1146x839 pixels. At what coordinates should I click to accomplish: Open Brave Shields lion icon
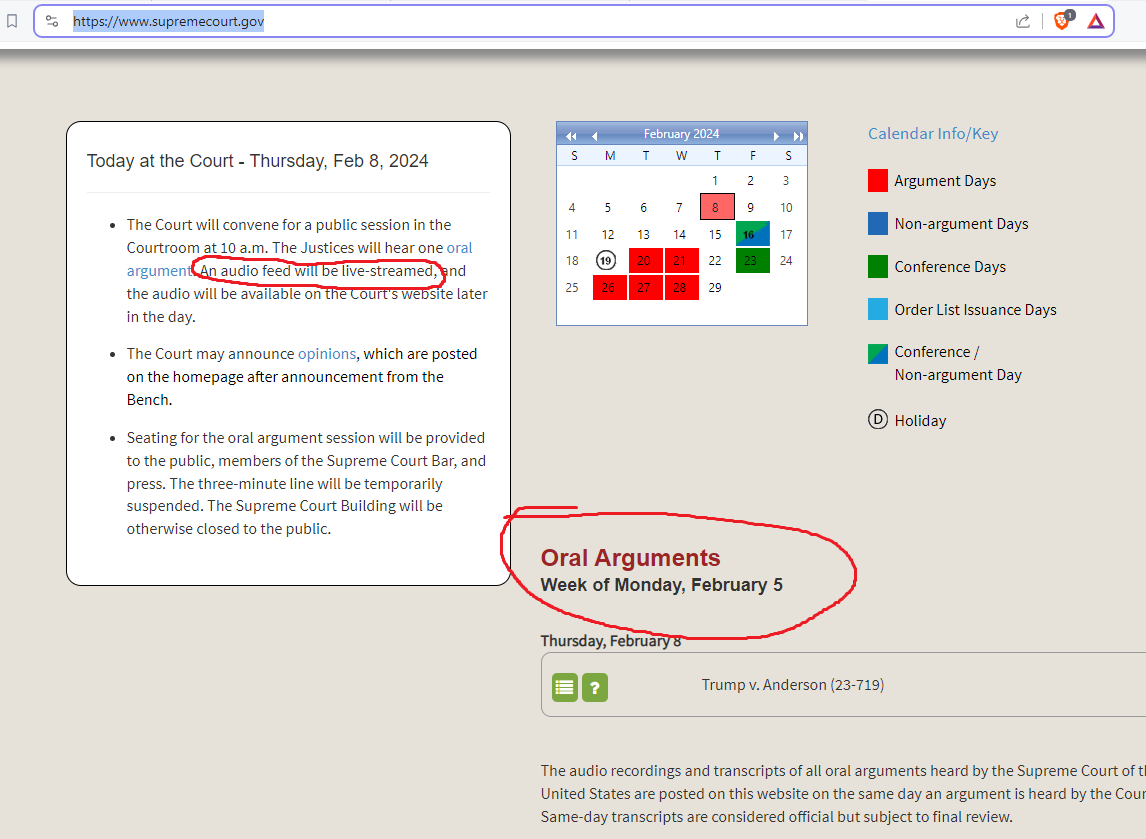point(1063,20)
